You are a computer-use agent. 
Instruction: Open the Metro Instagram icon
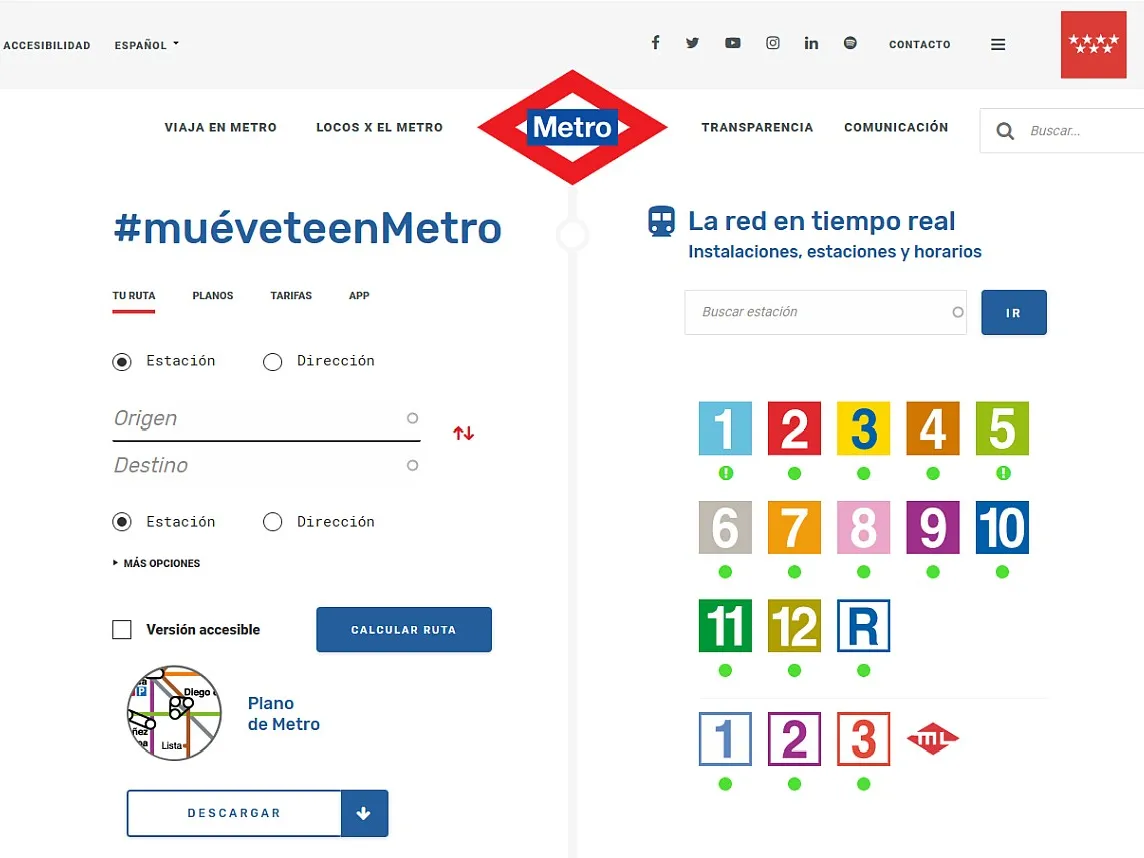[773, 43]
